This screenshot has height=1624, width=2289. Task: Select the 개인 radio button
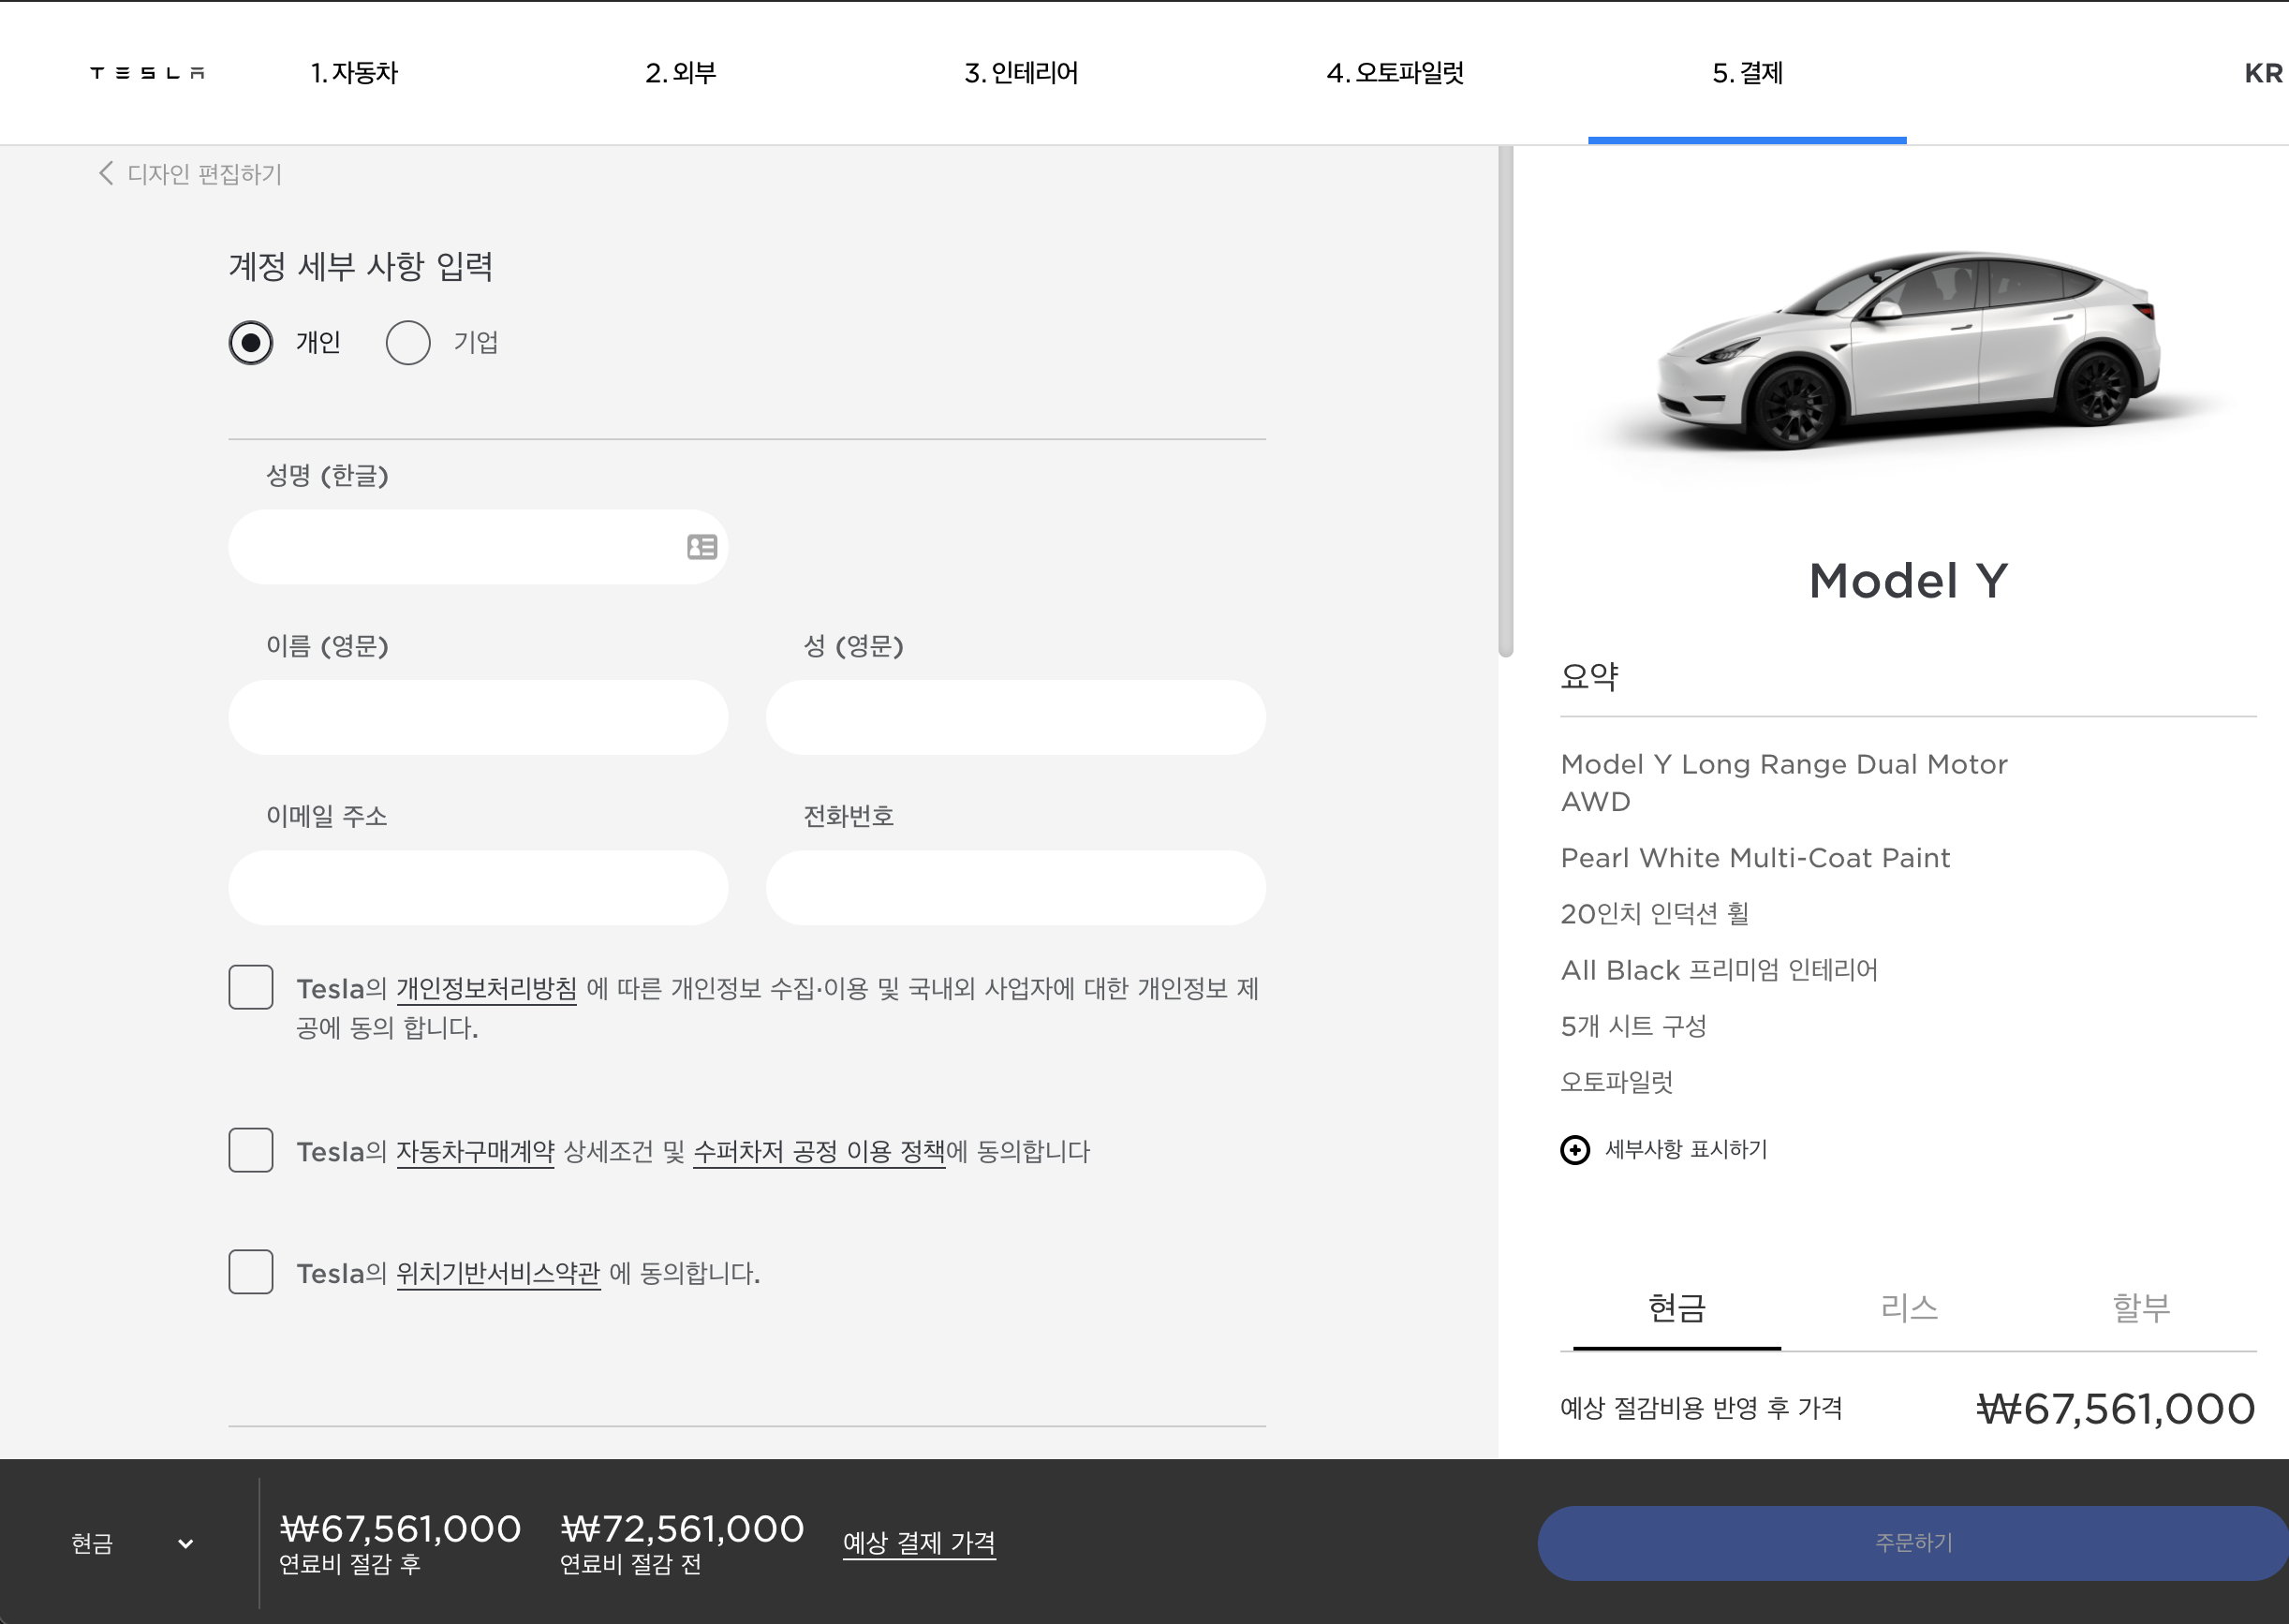coord(251,343)
